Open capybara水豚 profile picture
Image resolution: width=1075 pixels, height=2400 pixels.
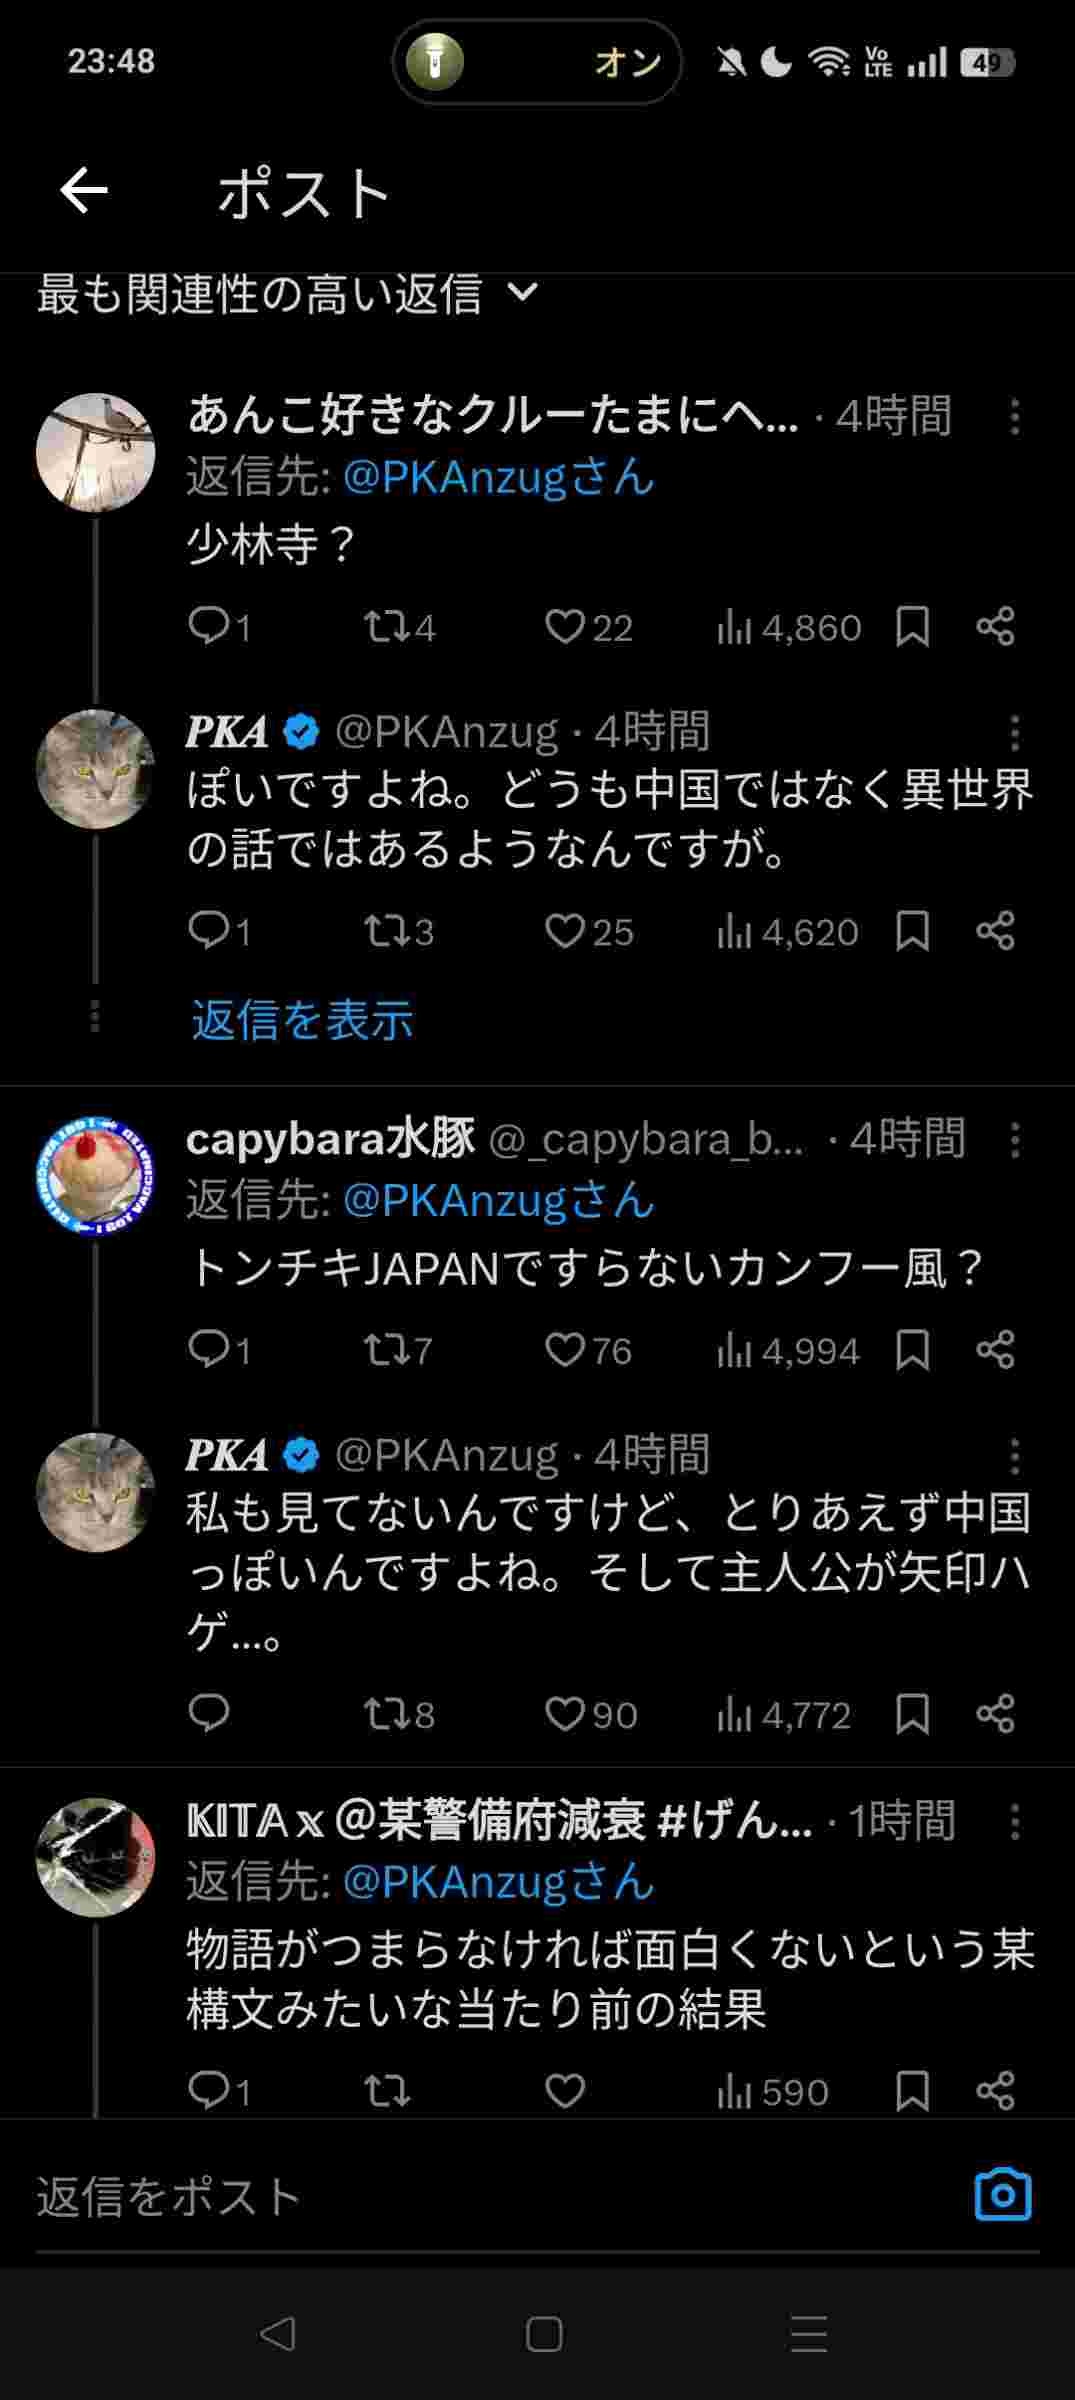click(96, 1175)
